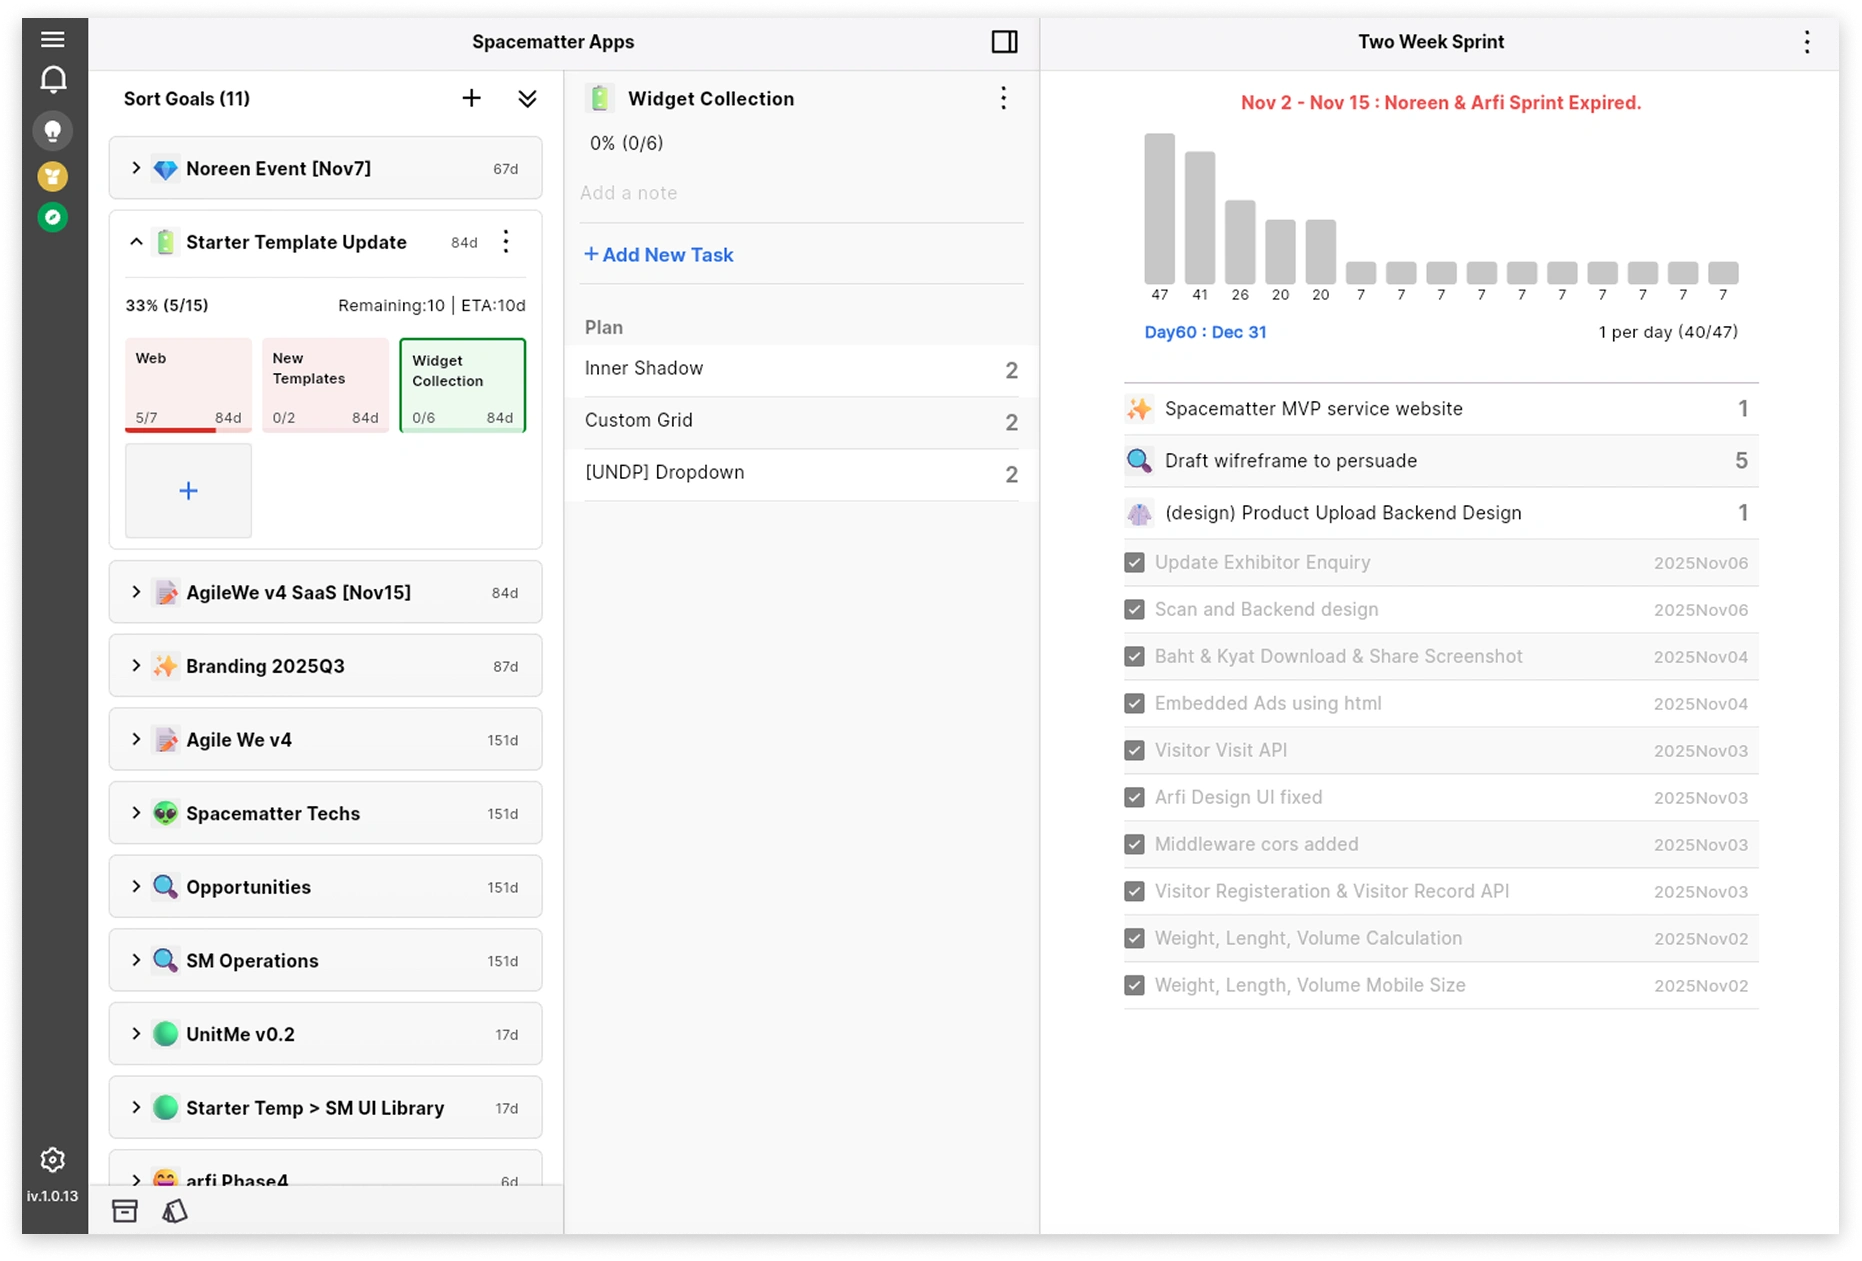
Task: Uncheck Baht & Kyat Download task
Action: tap(1134, 657)
